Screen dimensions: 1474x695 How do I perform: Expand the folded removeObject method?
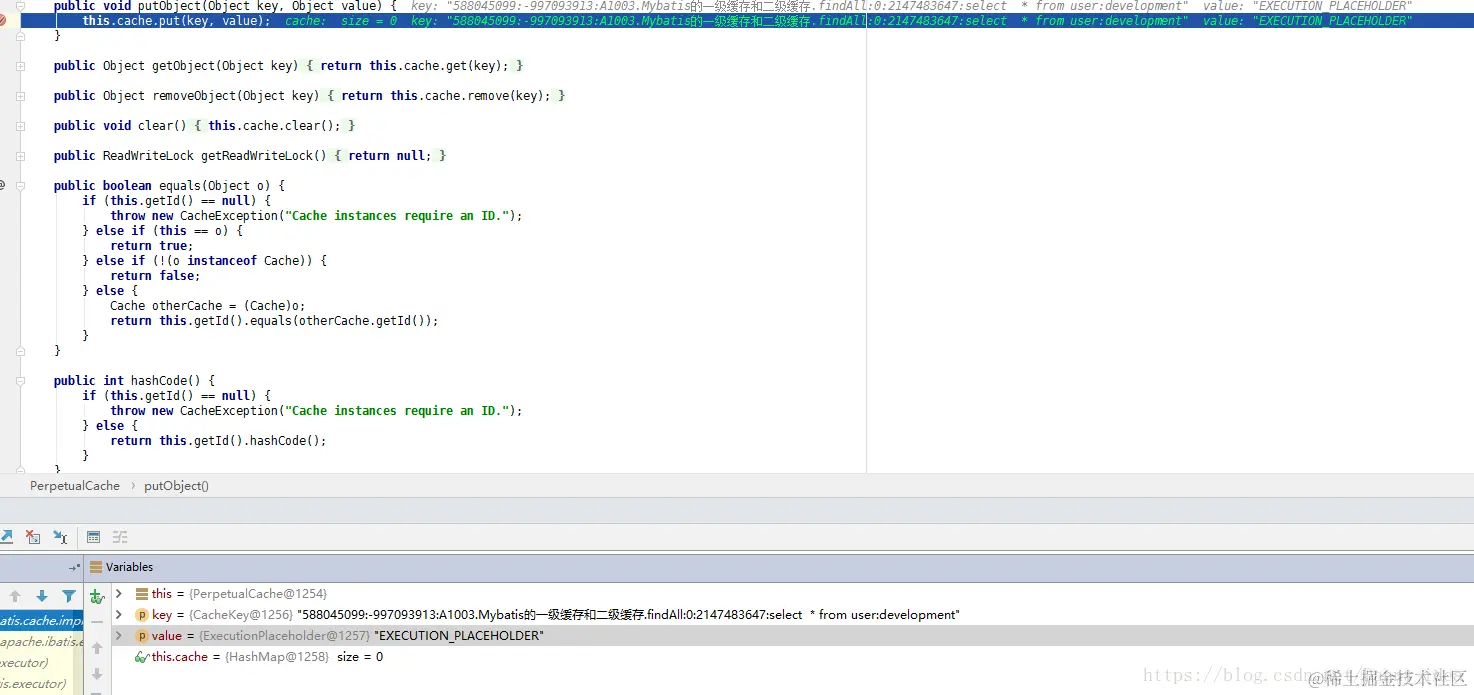(20, 95)
